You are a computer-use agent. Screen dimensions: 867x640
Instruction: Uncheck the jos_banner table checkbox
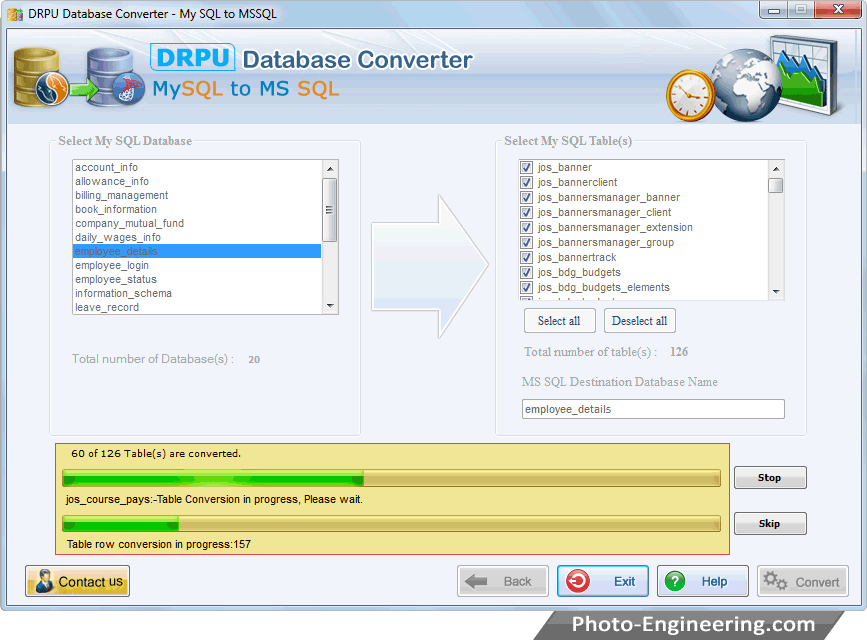(526, 168)
